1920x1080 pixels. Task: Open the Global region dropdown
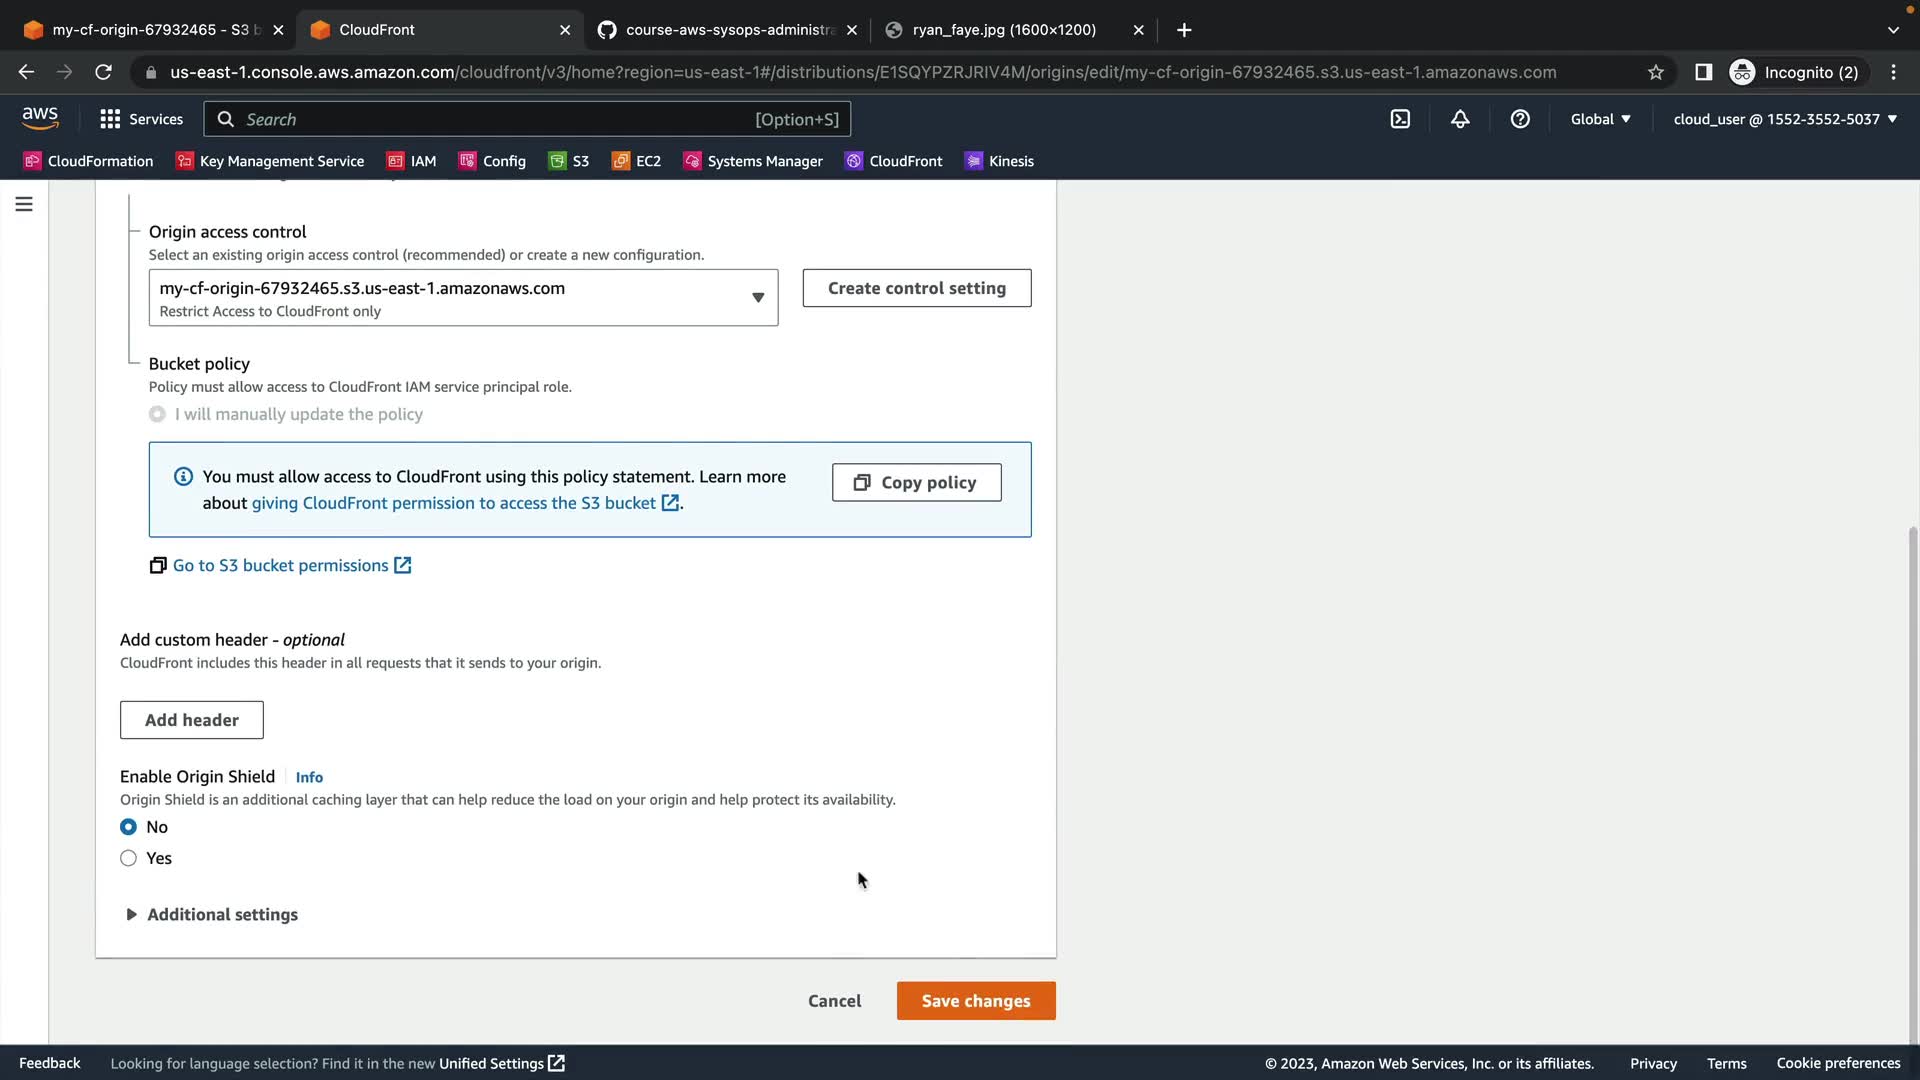(1600, 119)
